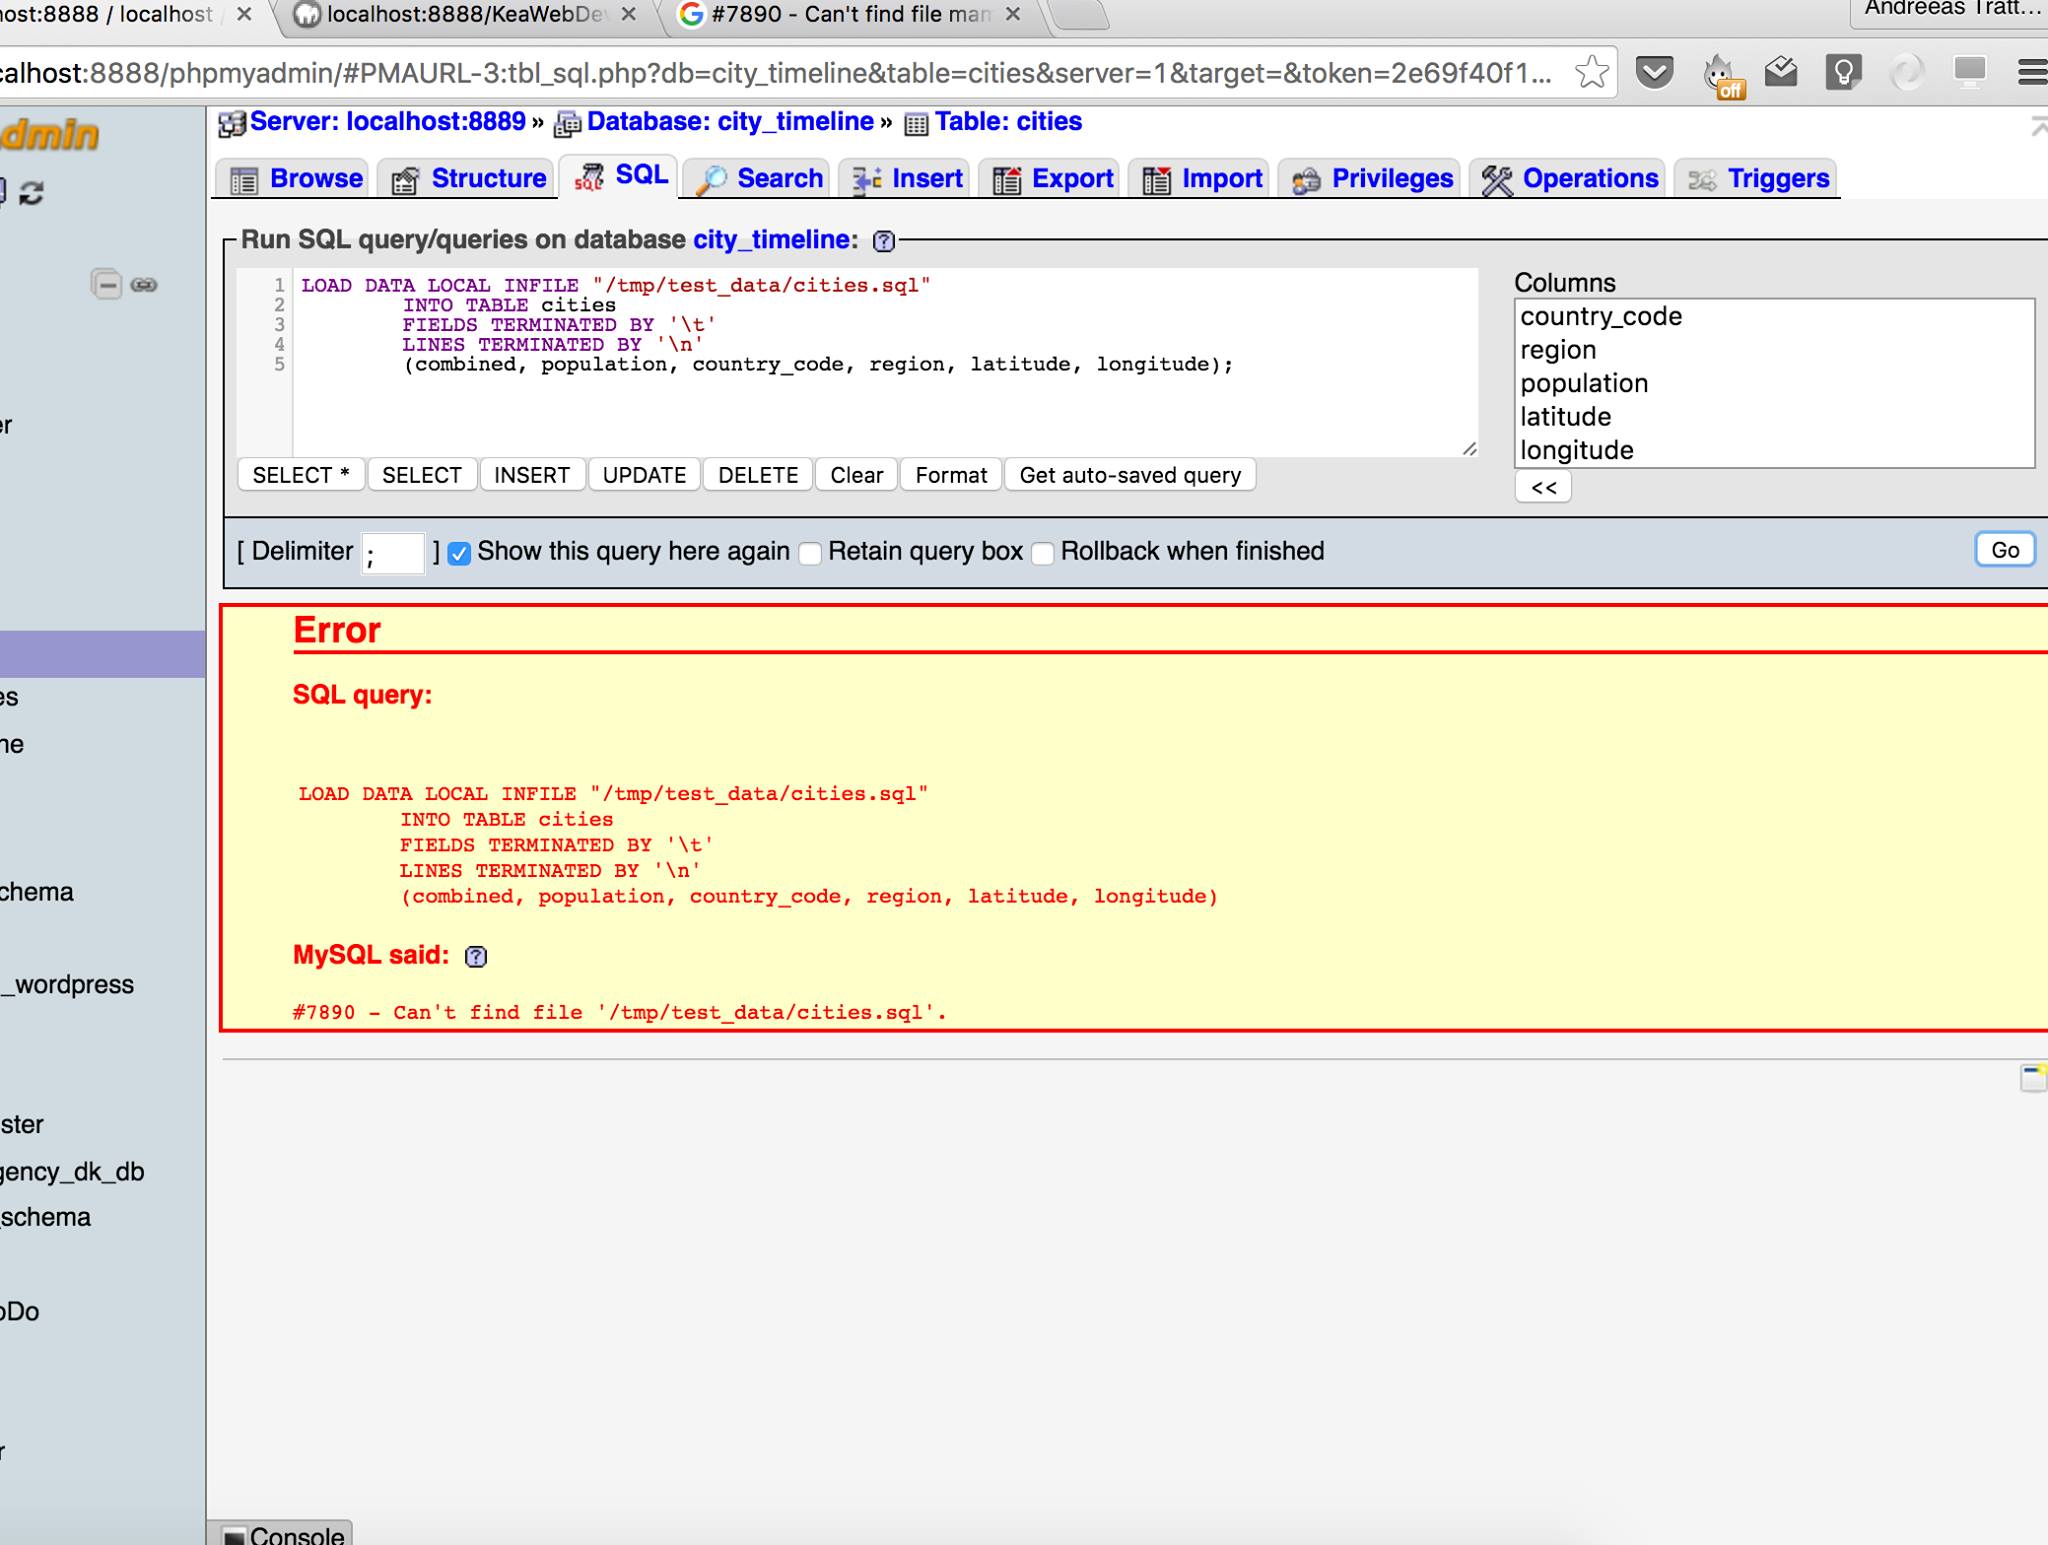Collapse the navigation panel with minus icon
Screen dimensions: 2048x1545
tap(107, 284)
